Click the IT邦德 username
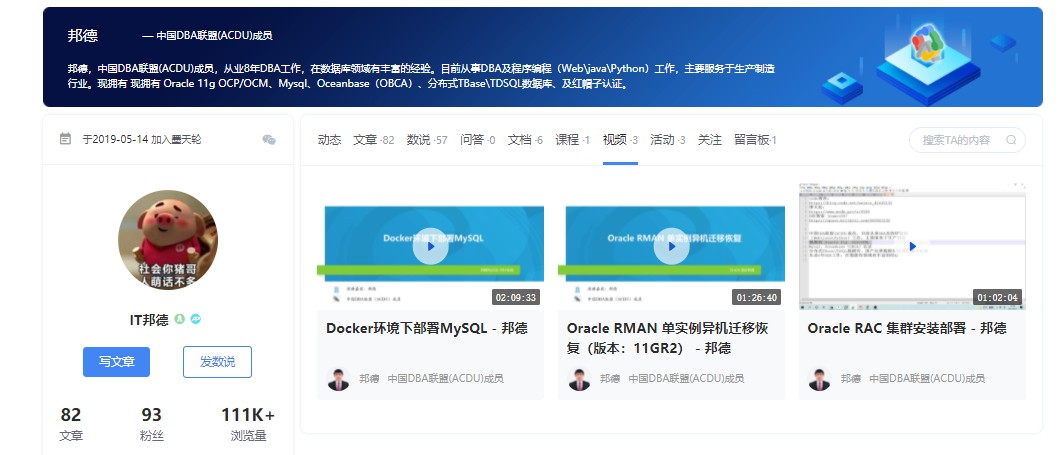This screenshot has width=1060, height=455. click(149, 320)
